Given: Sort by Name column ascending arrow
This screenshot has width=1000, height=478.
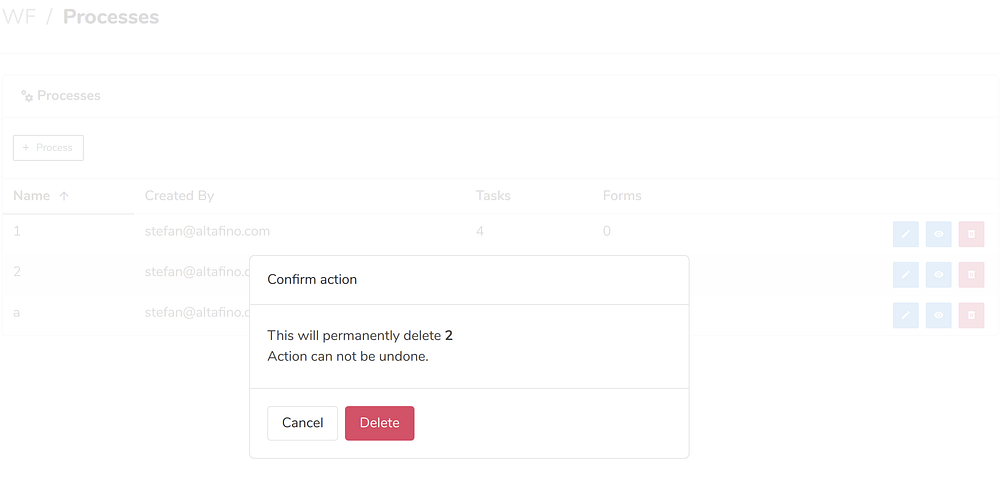Looking at the screenshot, I should pyautogui.click(x=64, y=196).
